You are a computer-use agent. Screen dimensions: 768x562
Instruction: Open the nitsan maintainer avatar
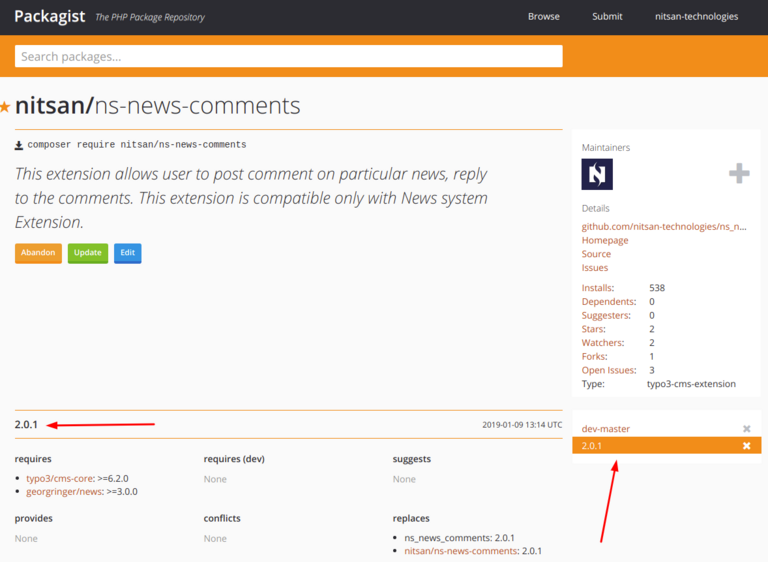pos(597,174)
